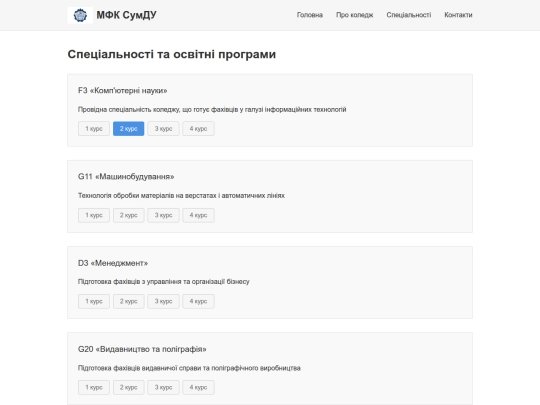Pick 4 курс in Видавництво та поліграфія card
The height and width of the screenshot is (405, 540).
(x=198, y=387)
